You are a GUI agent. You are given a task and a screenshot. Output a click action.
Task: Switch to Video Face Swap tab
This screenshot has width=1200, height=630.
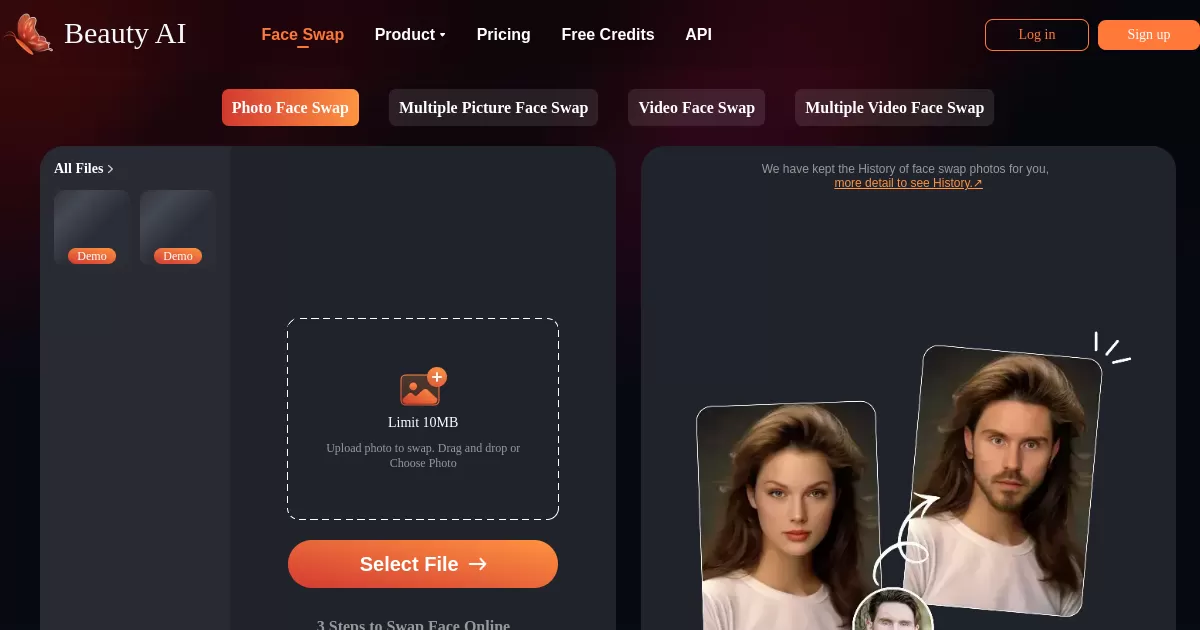(x=696, y=108)
